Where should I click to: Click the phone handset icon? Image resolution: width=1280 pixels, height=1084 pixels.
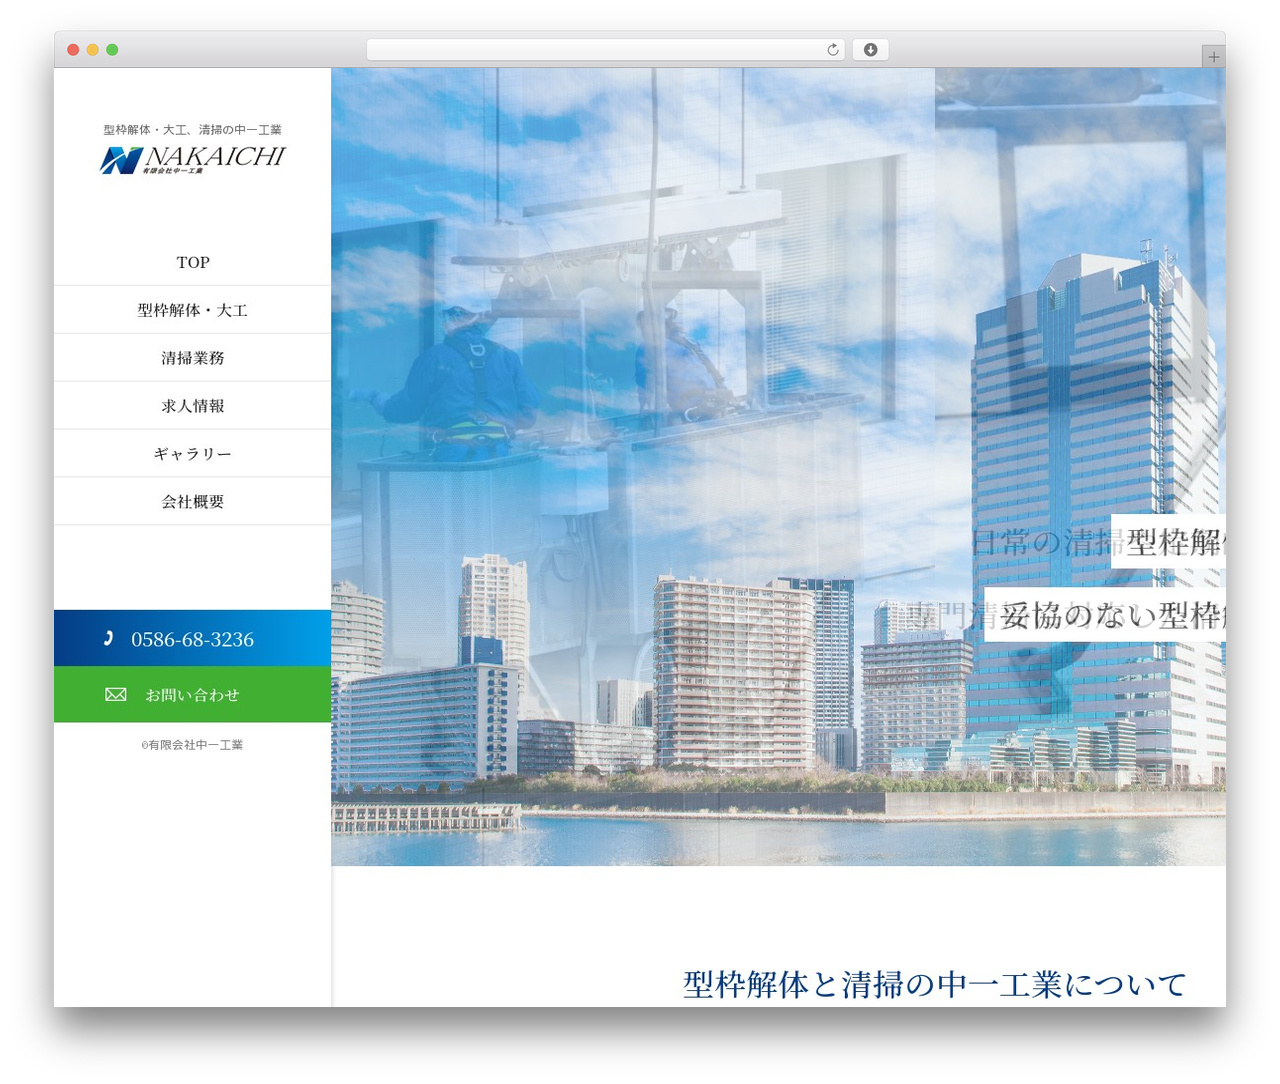[108, 638]
